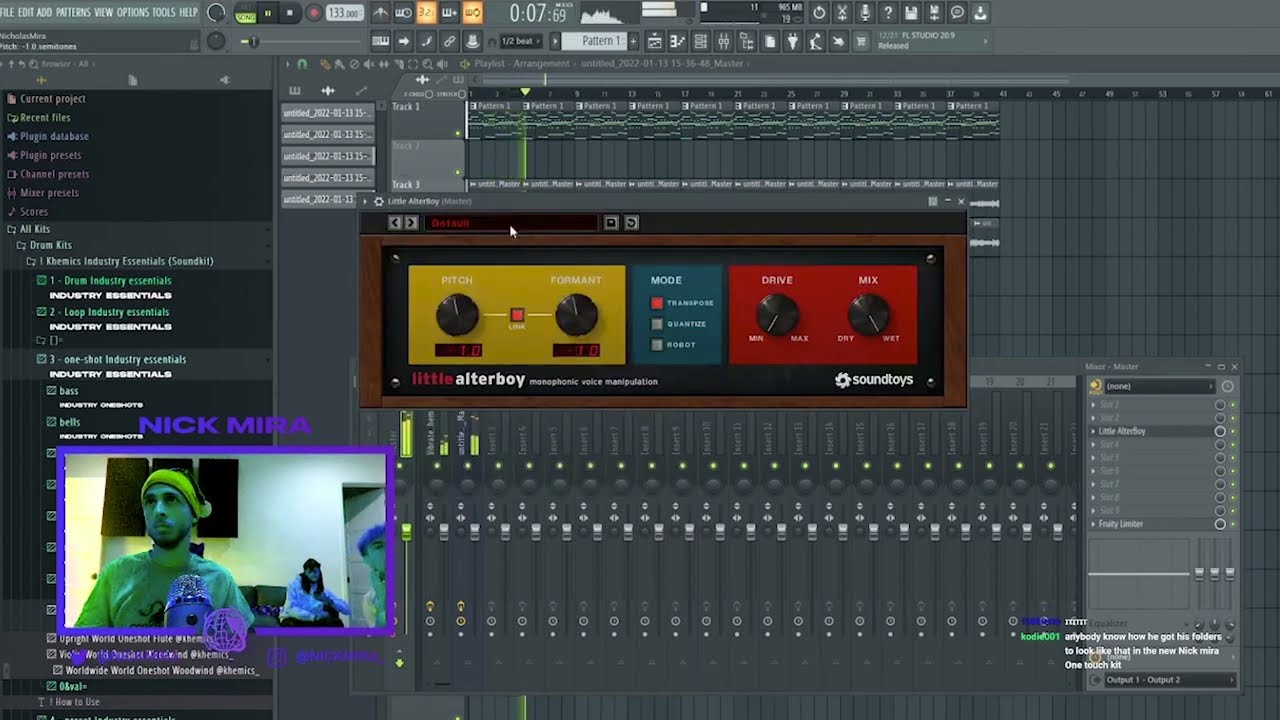Open the ADD menu
The image size is (1280, 720).
pos(45,12)
